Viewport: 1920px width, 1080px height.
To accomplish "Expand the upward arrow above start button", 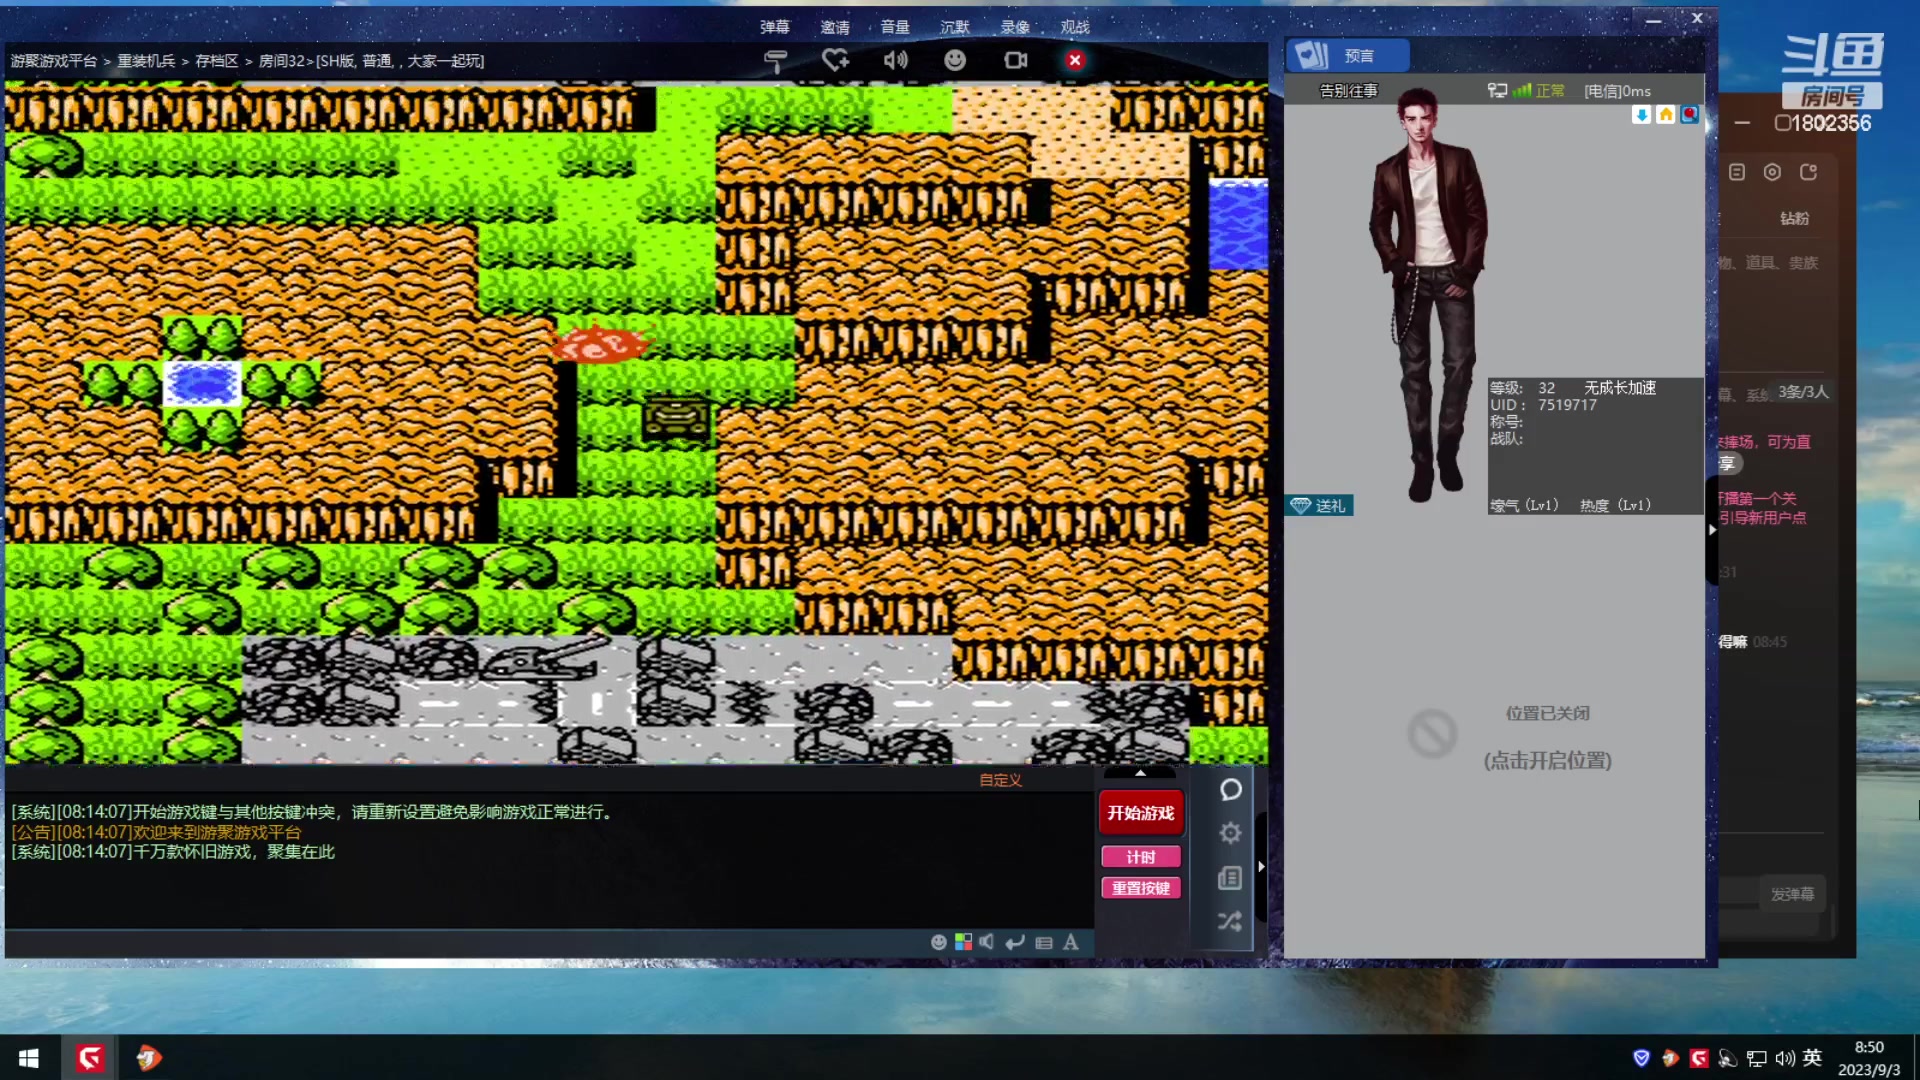I will pos(1140,773).
